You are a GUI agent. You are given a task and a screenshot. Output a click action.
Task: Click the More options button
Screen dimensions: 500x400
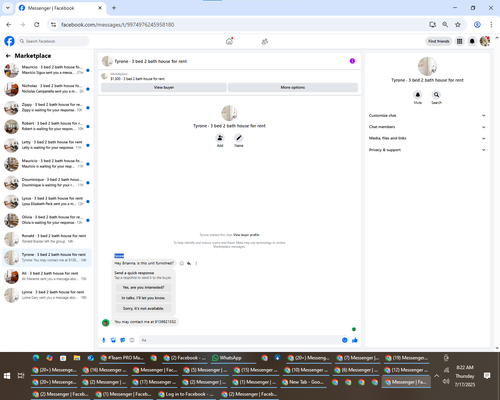[x=293, y=87]
